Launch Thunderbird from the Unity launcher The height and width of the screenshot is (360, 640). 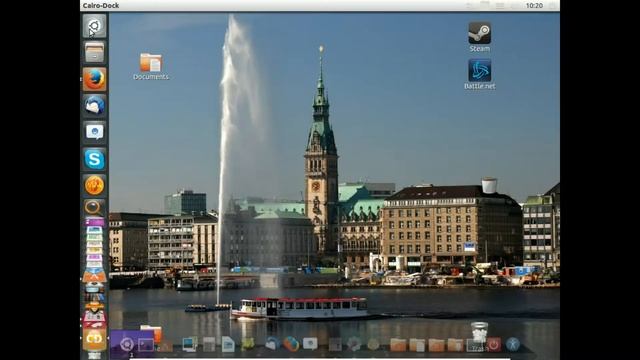click(x=94, y=106)
